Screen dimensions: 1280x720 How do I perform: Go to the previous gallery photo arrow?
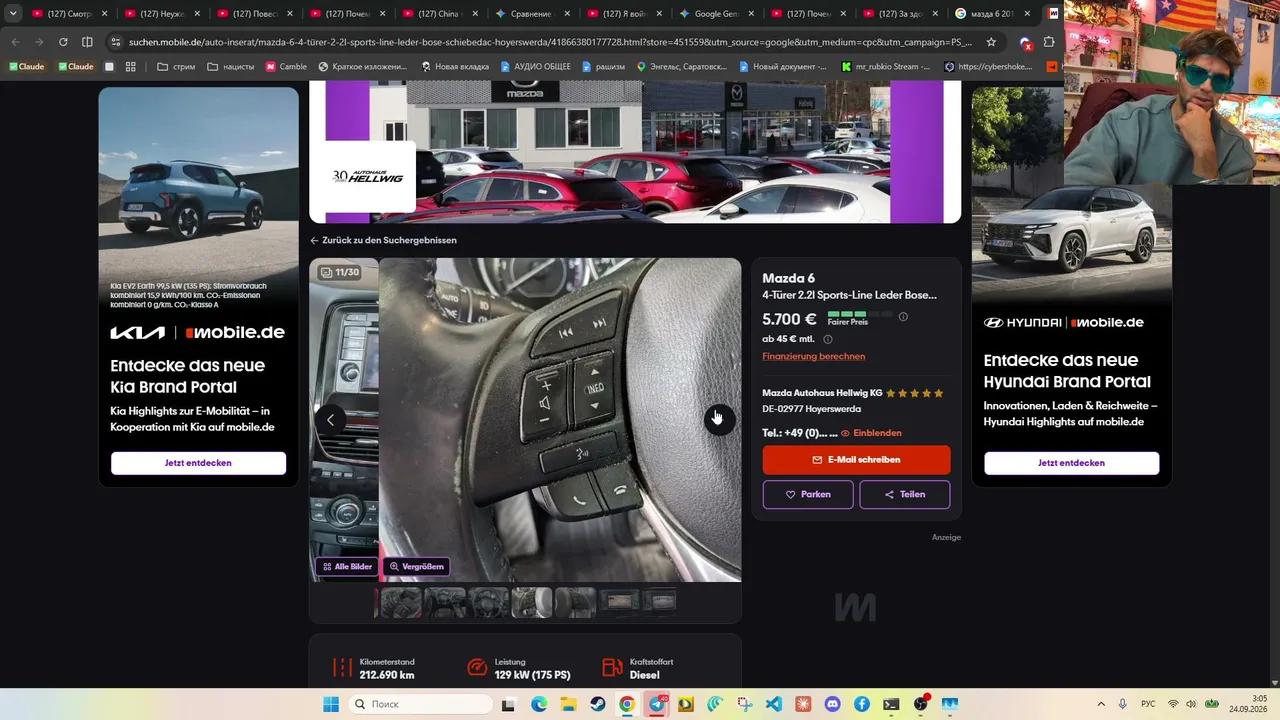331,420
